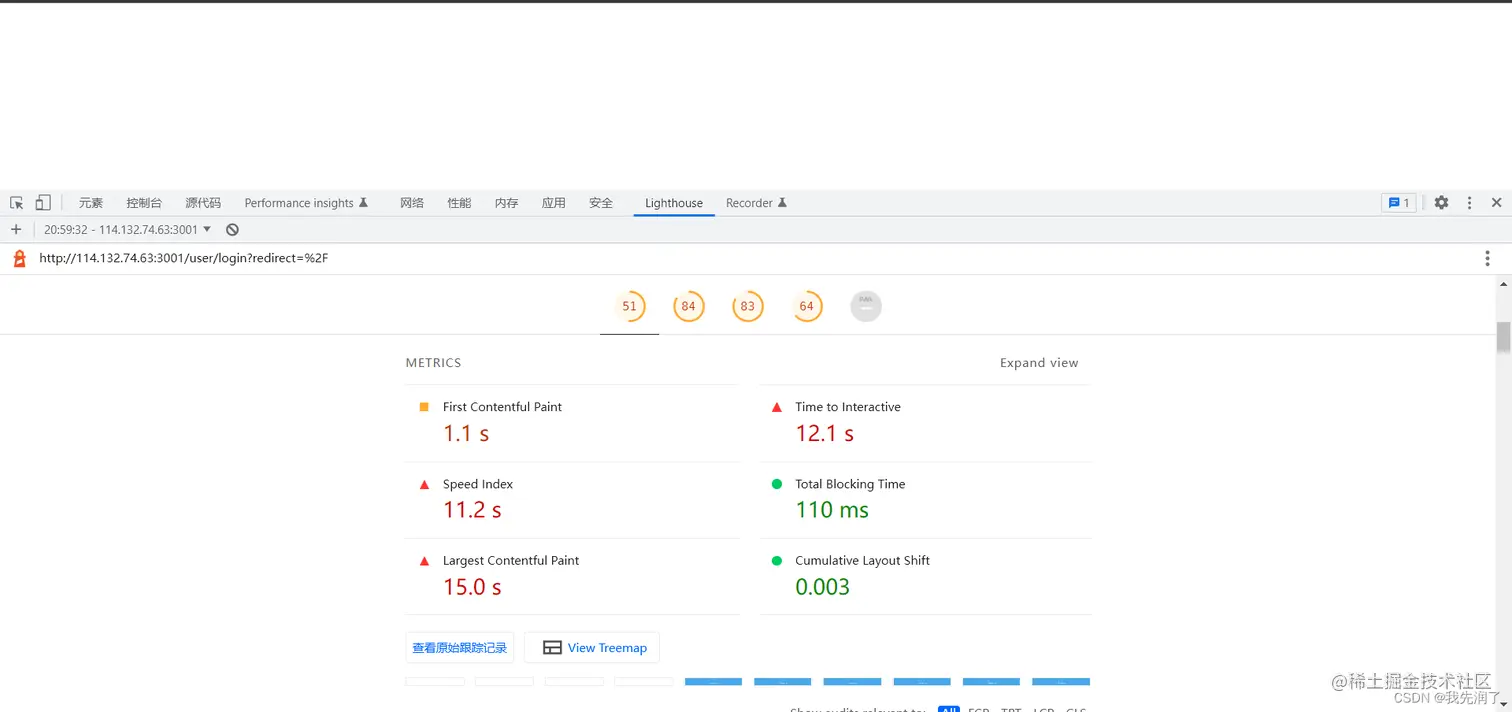Expand view of the metrics section
The width and height of the screenshot is (1512, 712).
(x=1039, y=363)
